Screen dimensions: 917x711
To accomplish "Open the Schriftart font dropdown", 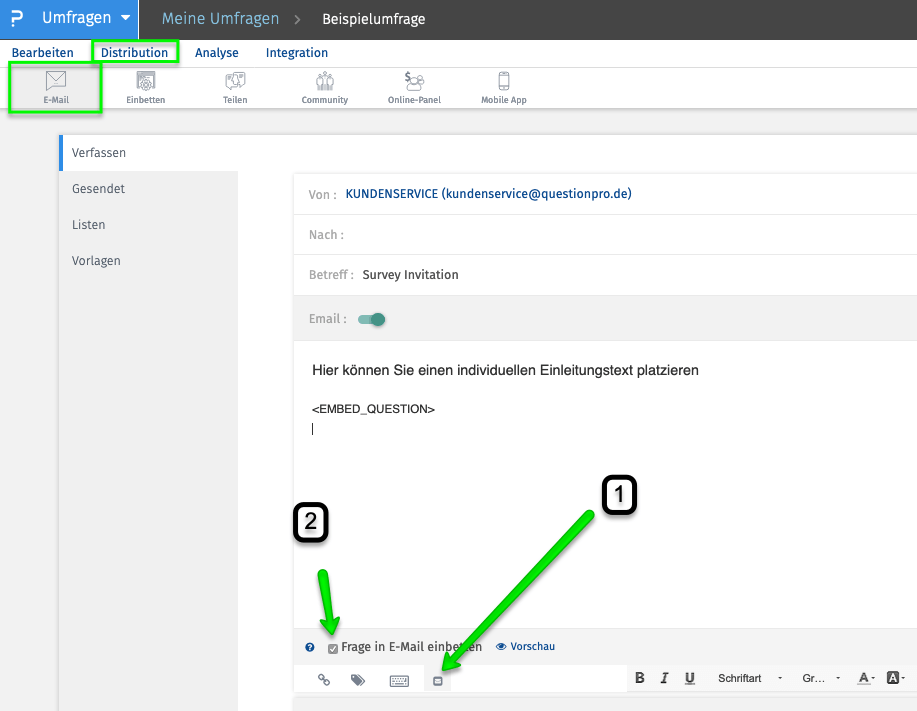I will click(750, 678).
